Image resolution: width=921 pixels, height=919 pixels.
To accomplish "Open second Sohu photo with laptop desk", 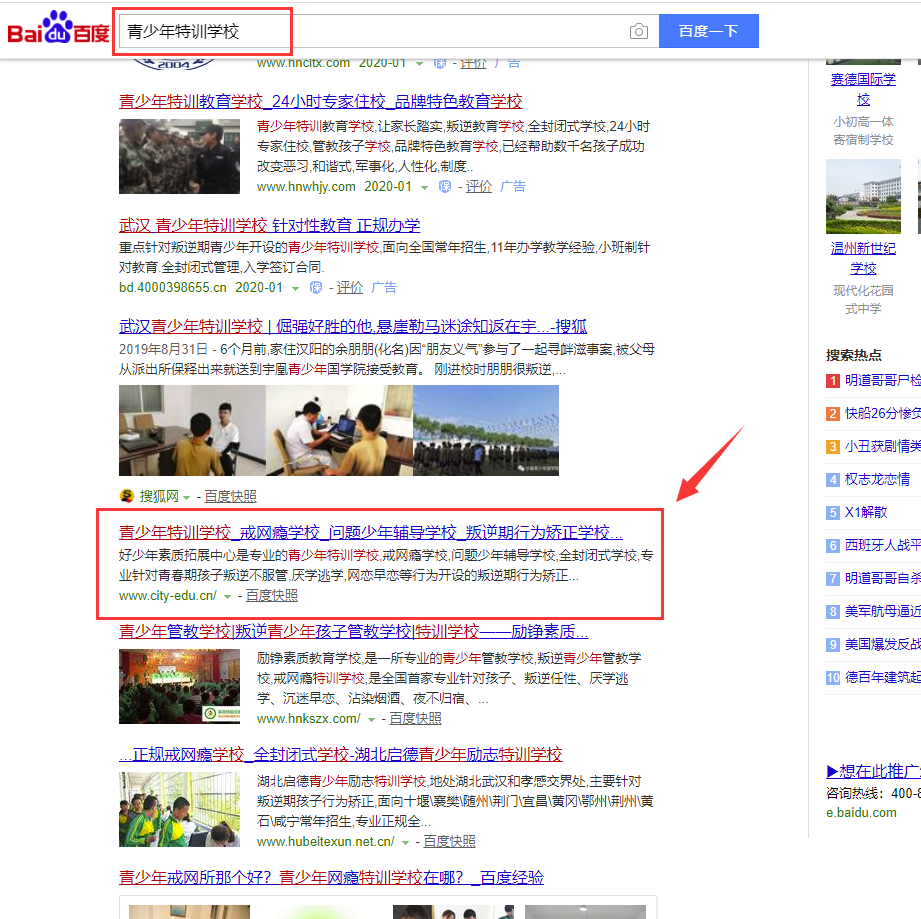I will pyautogui.click(x=340, y=430).
